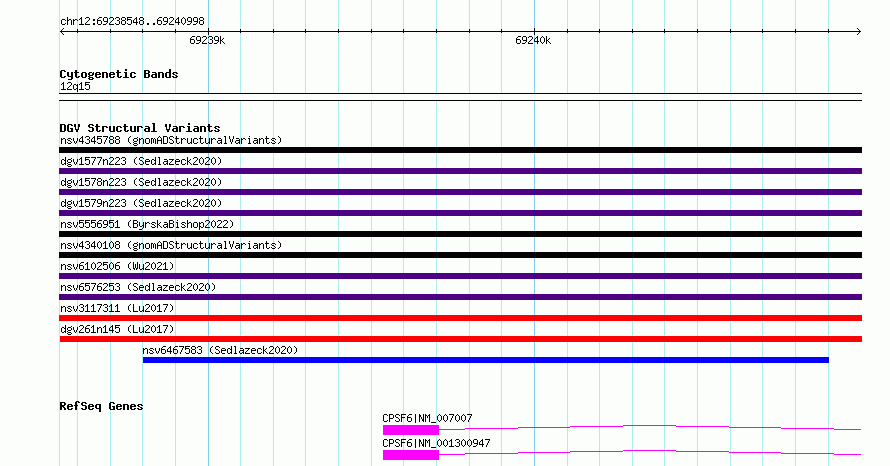The image size is (890, 466).
Task: Open the dgv1579n223 (Sedlazeck2020) variant label
Action: point(141,203)
